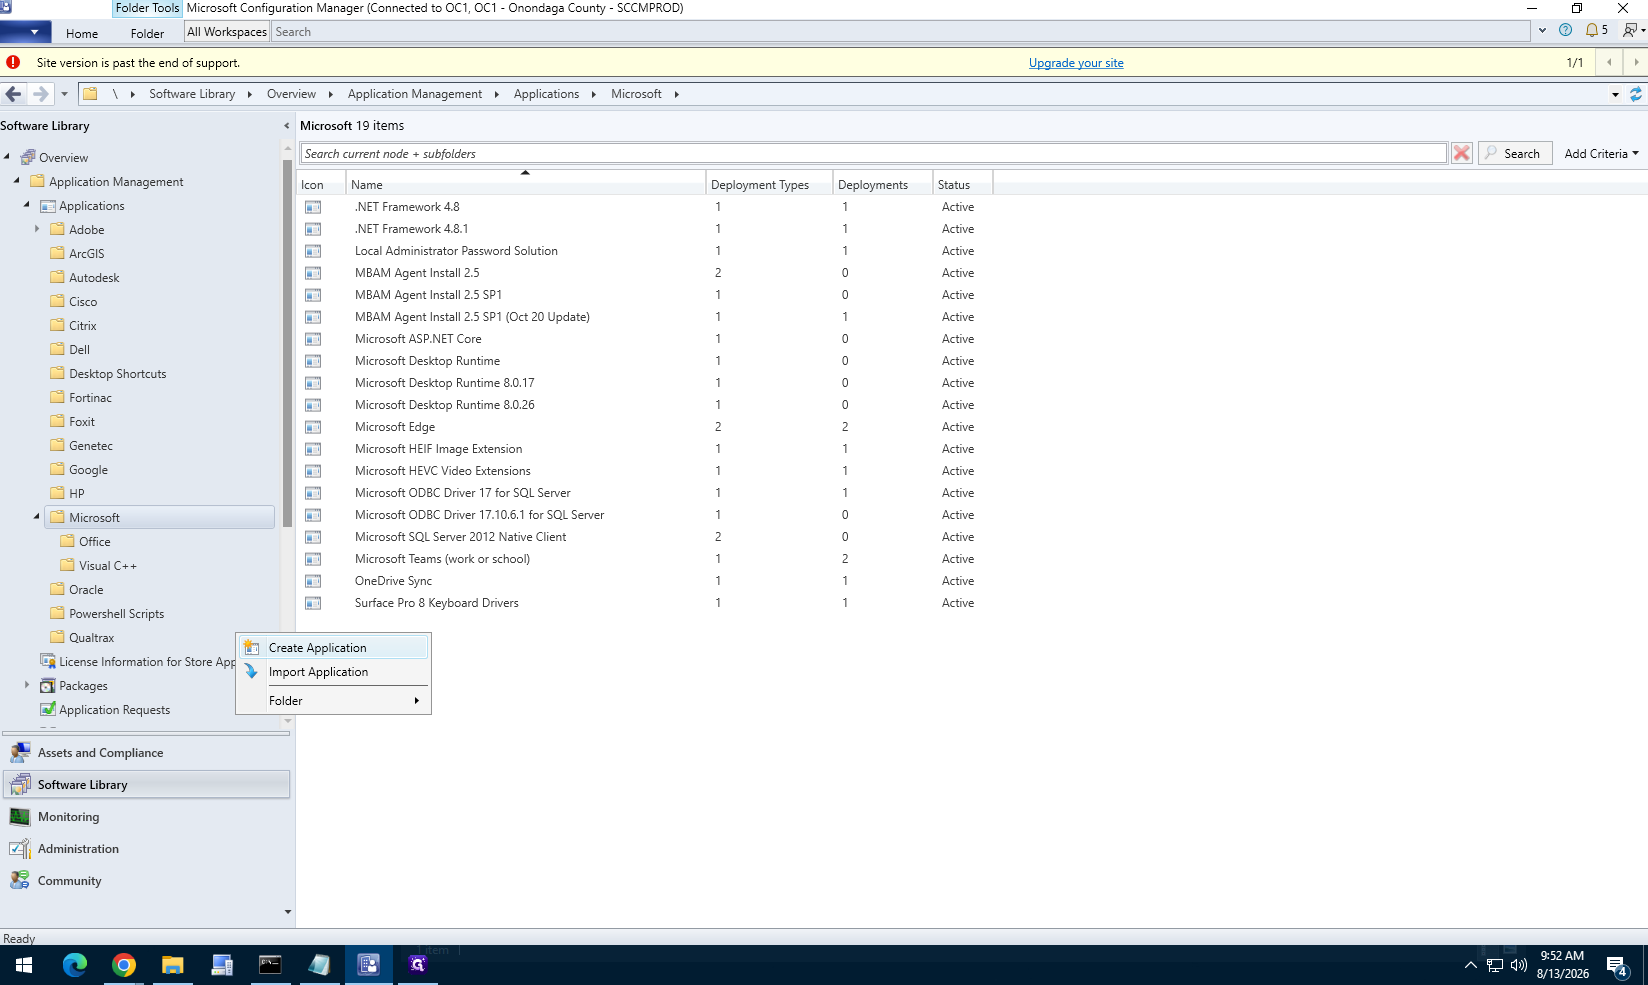
Task: Follow the Upgrade your site link
Action: point(1076,63)
